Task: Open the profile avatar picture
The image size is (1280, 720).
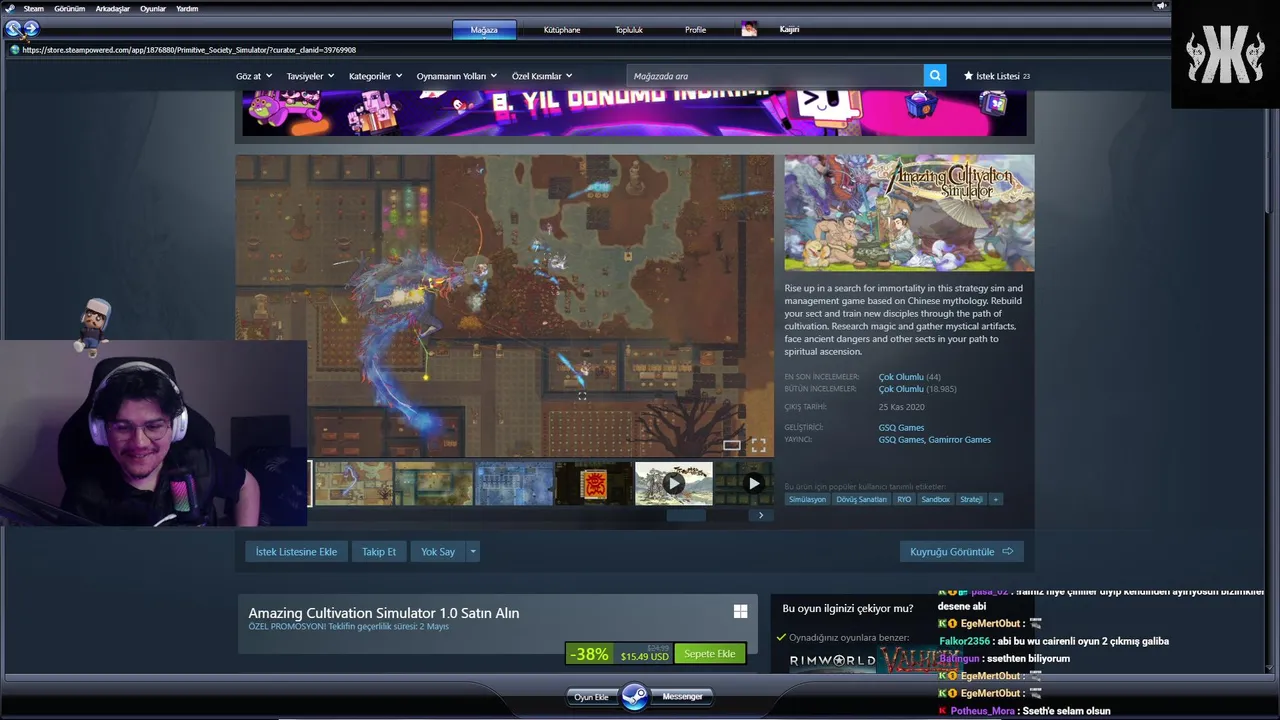Action: click(749, 30)
